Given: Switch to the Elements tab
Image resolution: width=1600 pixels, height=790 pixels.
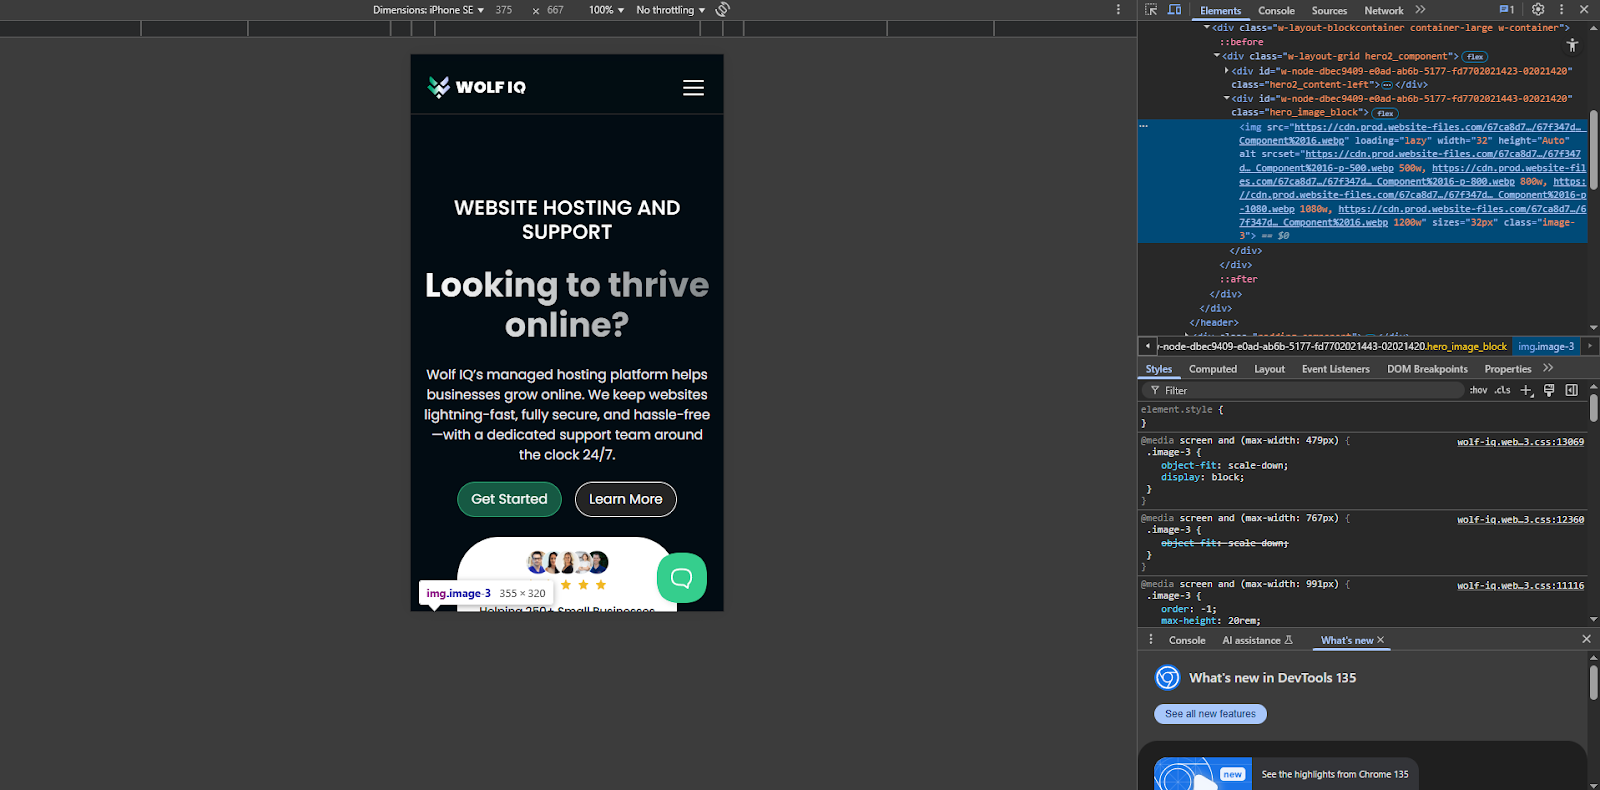Looking at the screenshot, I should click(1220, 11).
